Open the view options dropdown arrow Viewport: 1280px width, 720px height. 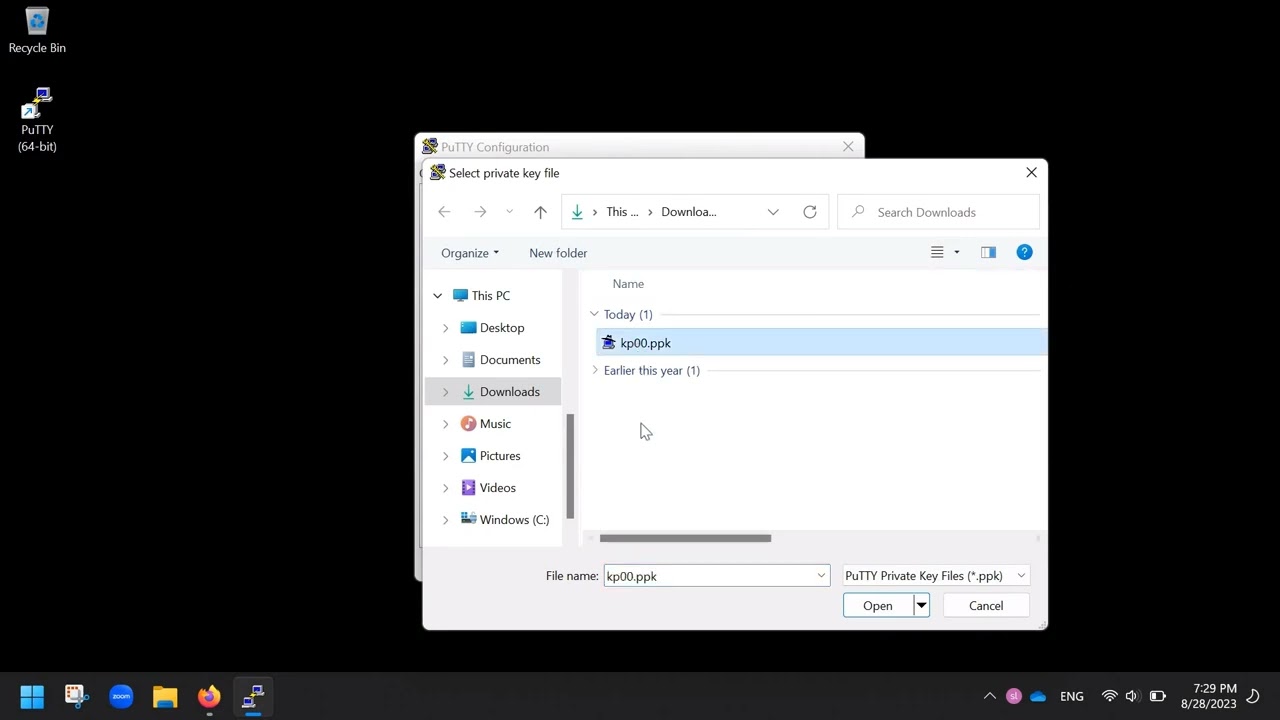point(956,253)
